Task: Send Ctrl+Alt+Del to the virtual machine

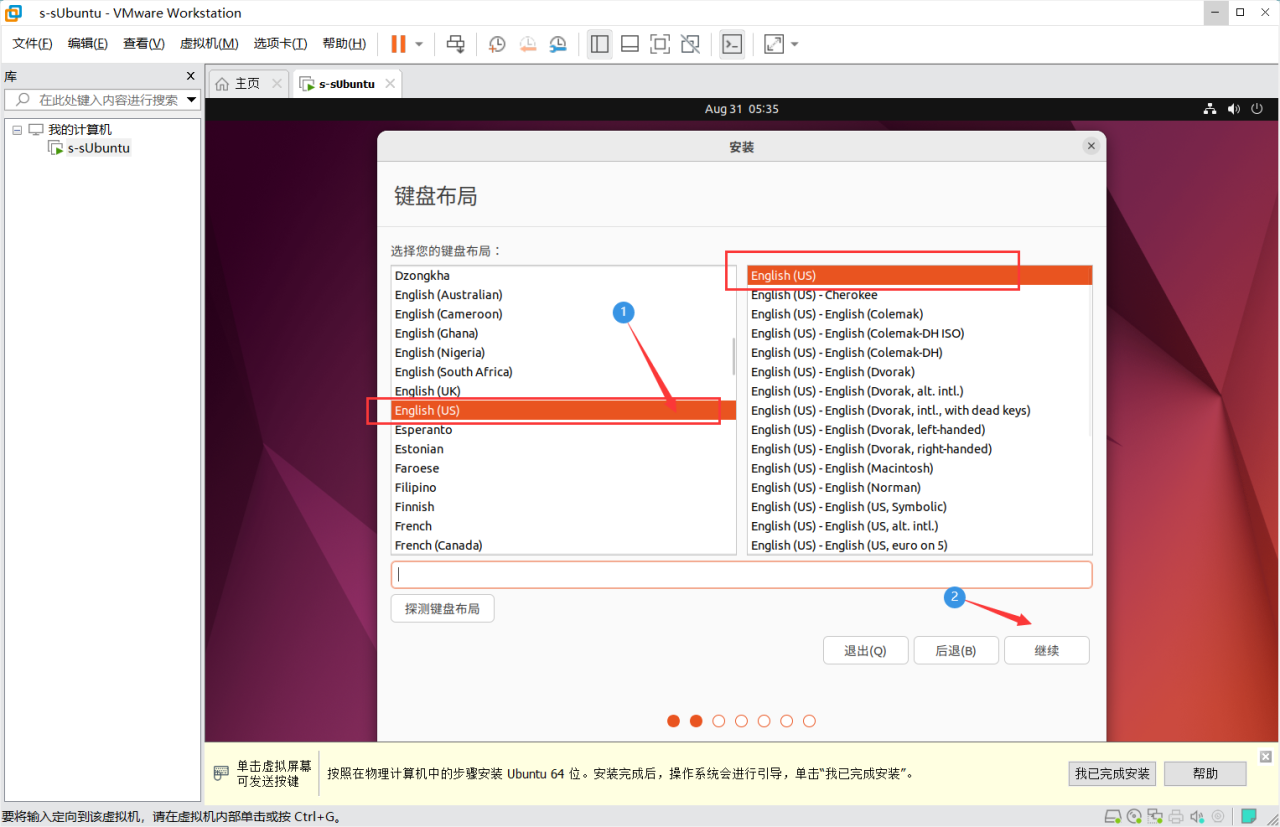Action: click(455, 44)
